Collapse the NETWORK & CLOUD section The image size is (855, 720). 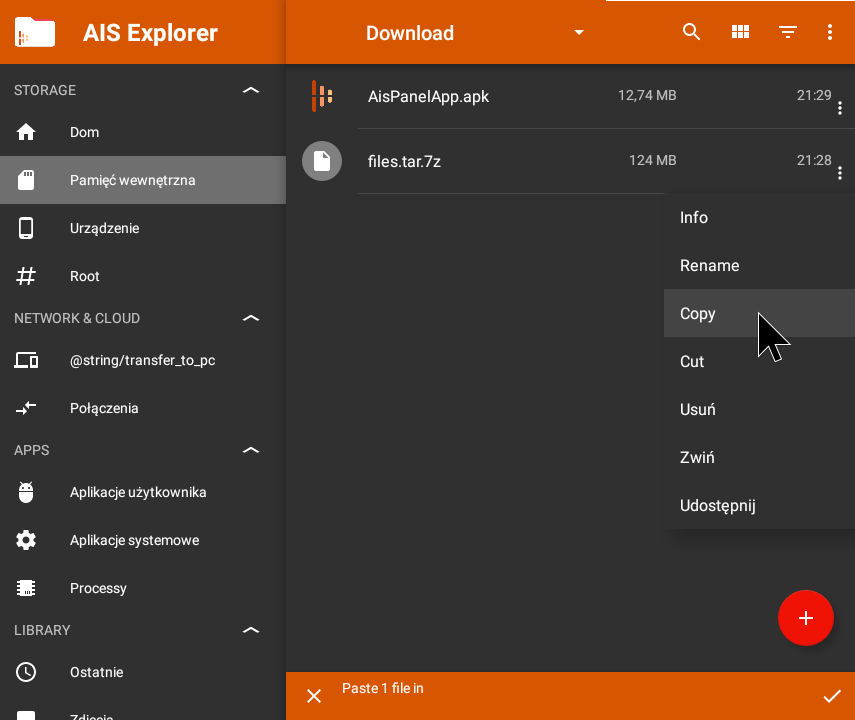click(251, 318)
